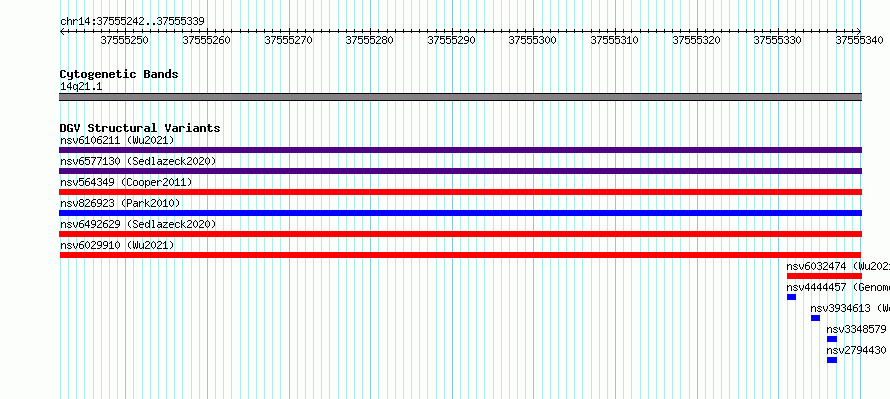
Task: Select the small blue bar under nsv4444457
Action: click(x=791, y=297)
